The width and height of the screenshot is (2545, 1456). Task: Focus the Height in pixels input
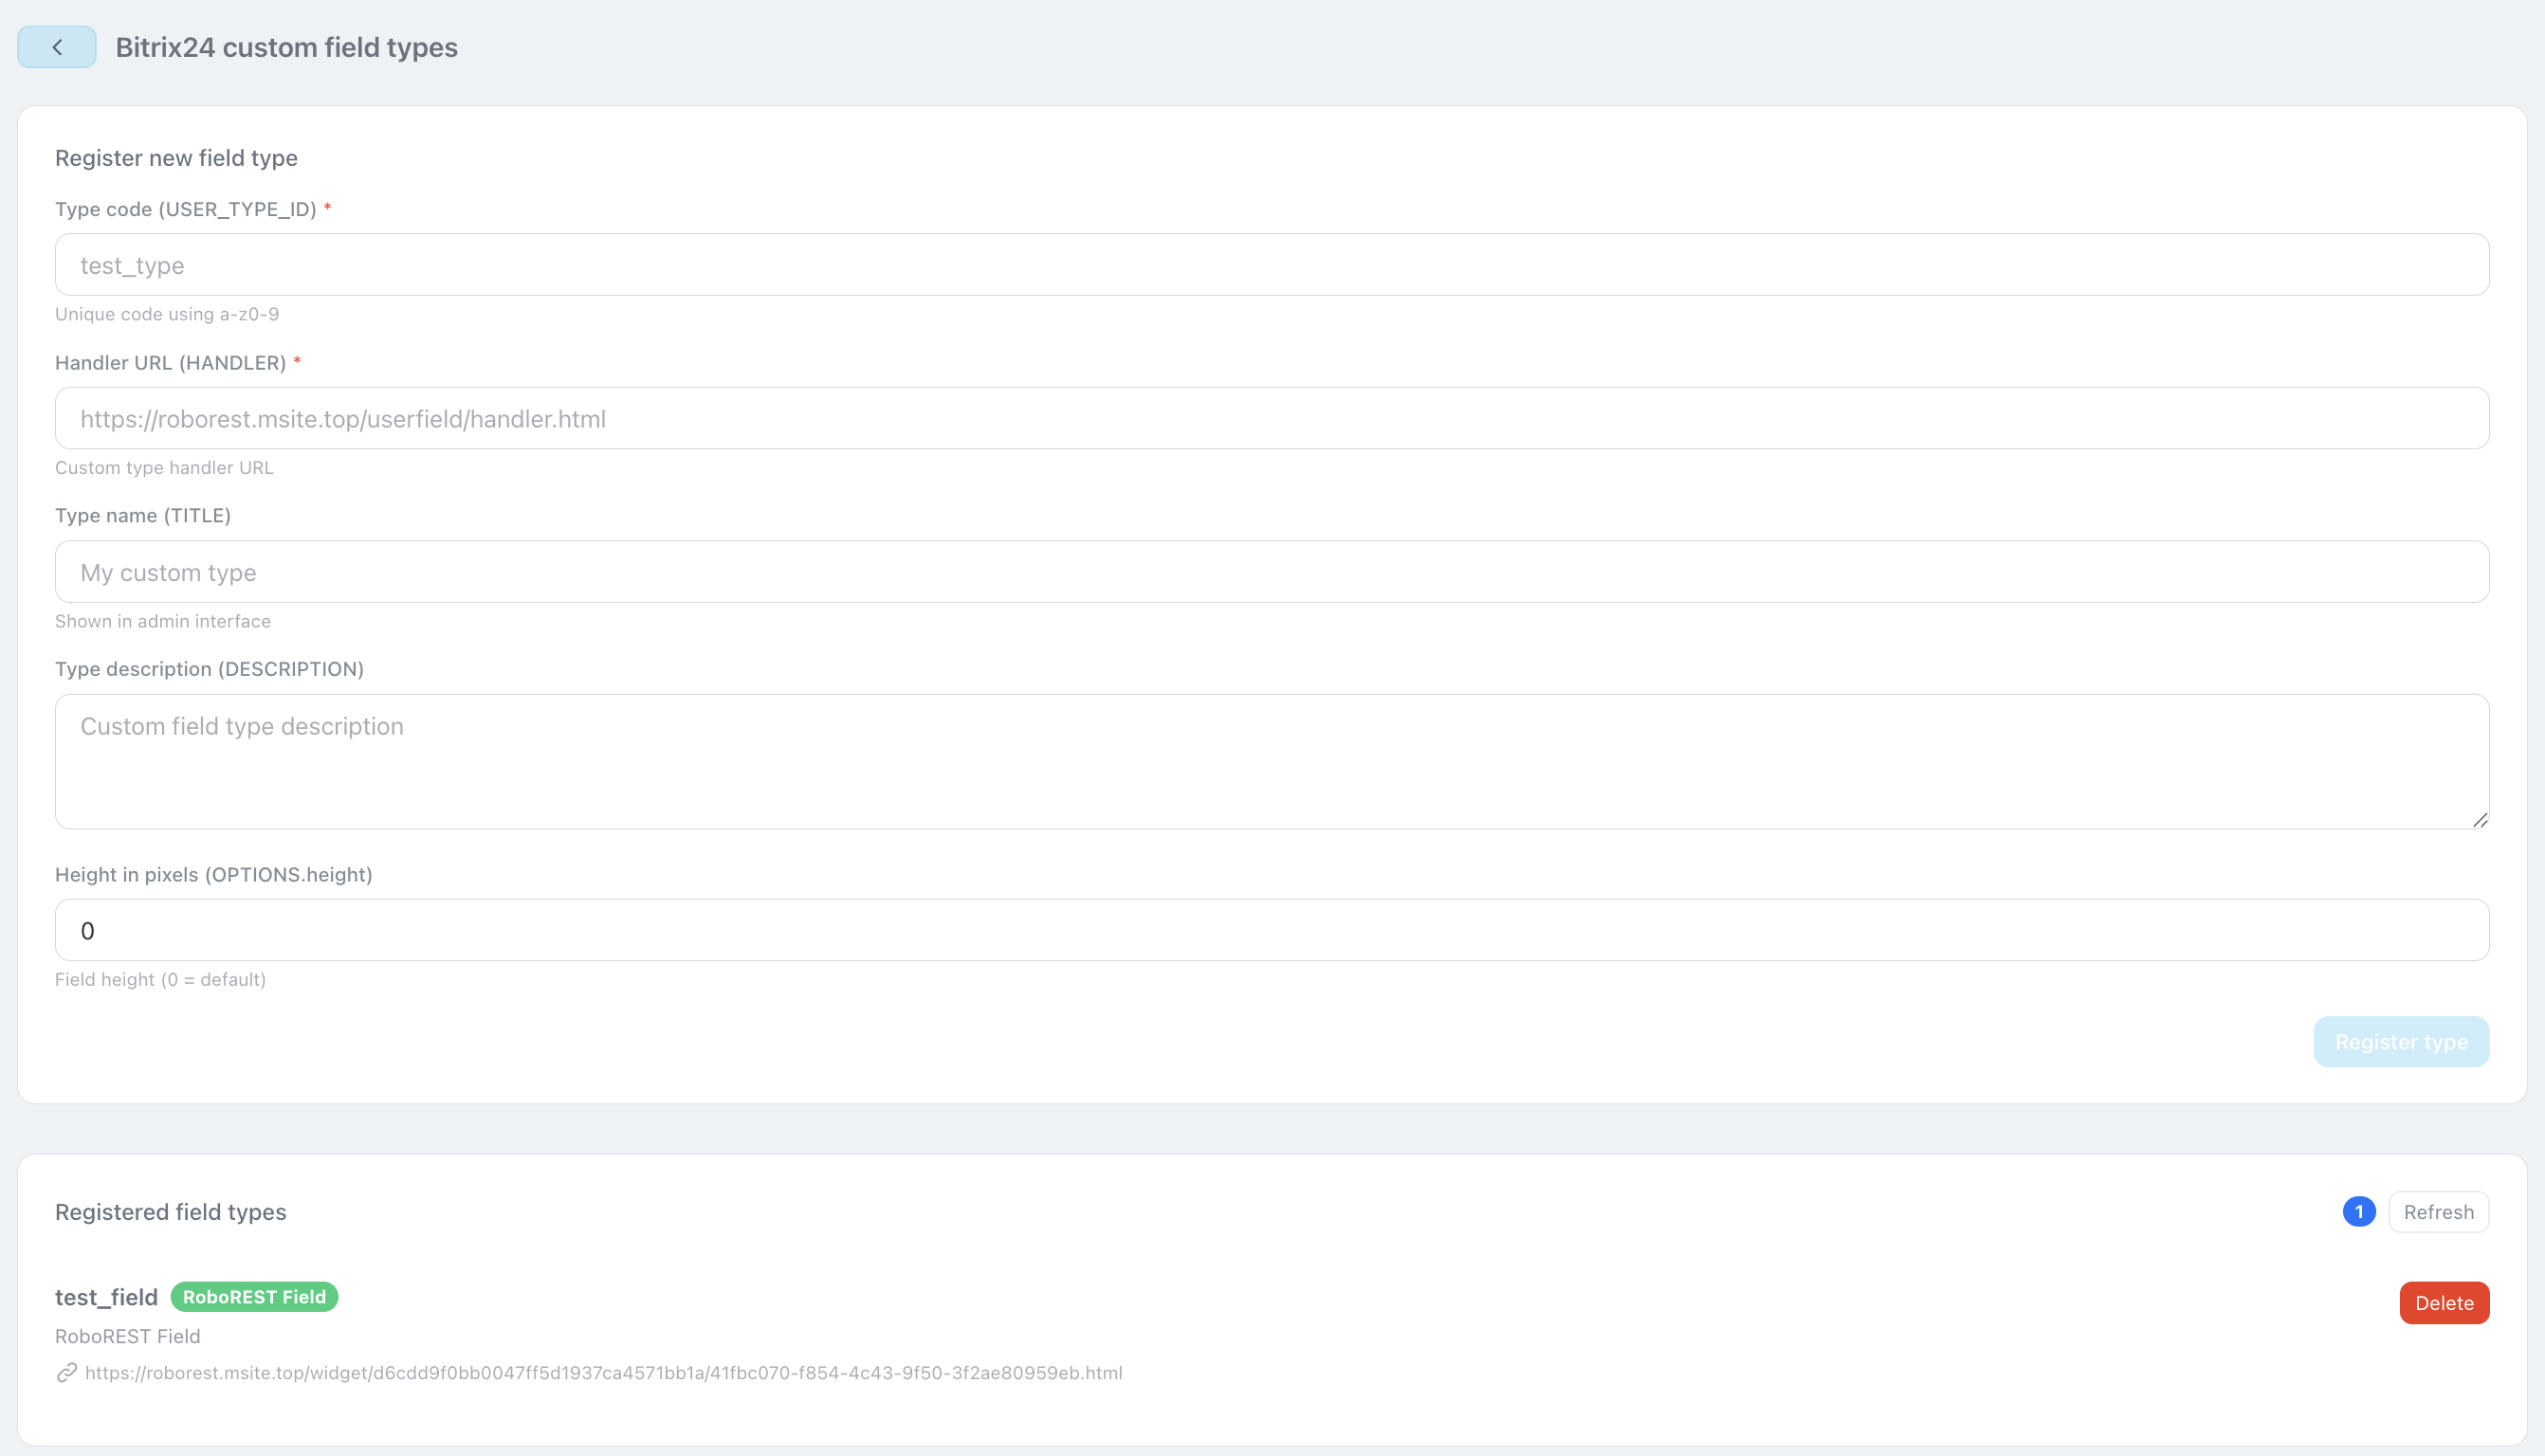tap(1271, 930)
